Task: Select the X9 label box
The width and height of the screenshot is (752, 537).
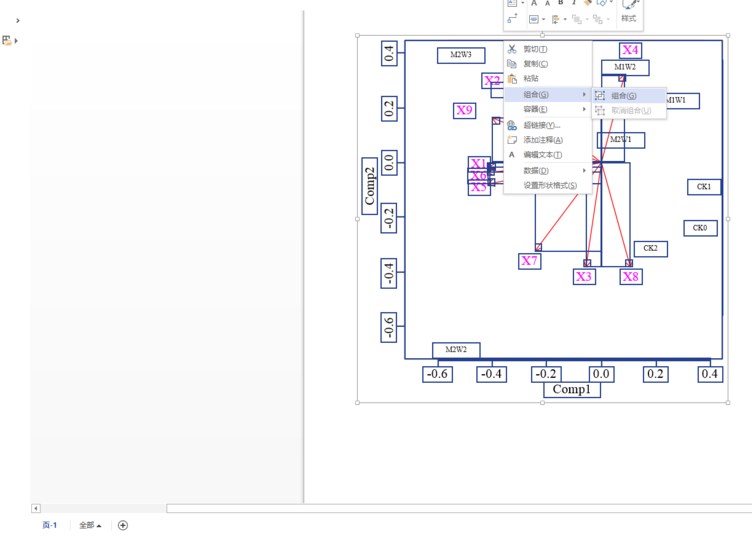Action: 464,111
